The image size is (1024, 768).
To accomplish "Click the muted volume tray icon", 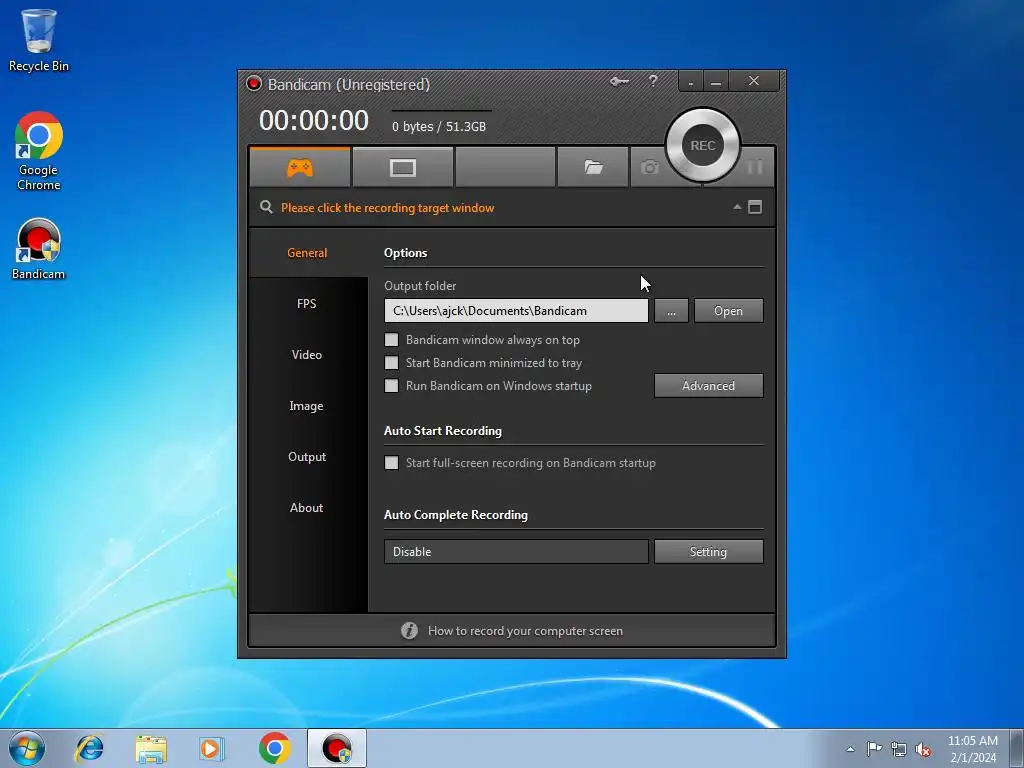I will click(923, 749).
